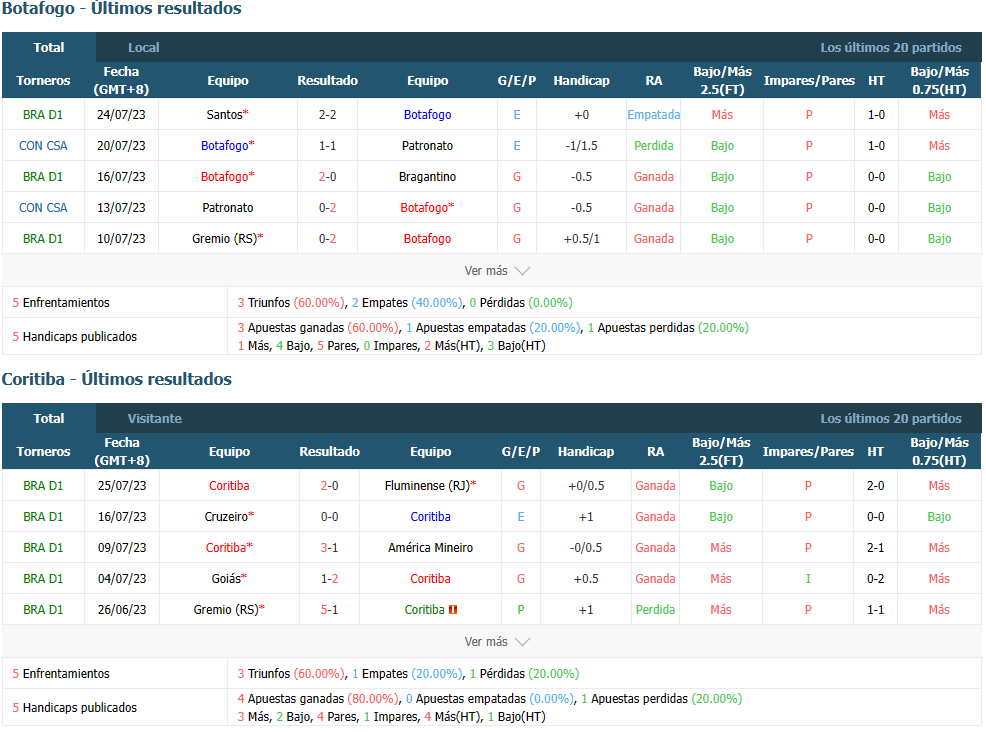This screenshot has width=986, height=732.
Task: Click CON CSA tournament on 20/07/23 row
Action: pyautogui.click(x=43, y=146)
